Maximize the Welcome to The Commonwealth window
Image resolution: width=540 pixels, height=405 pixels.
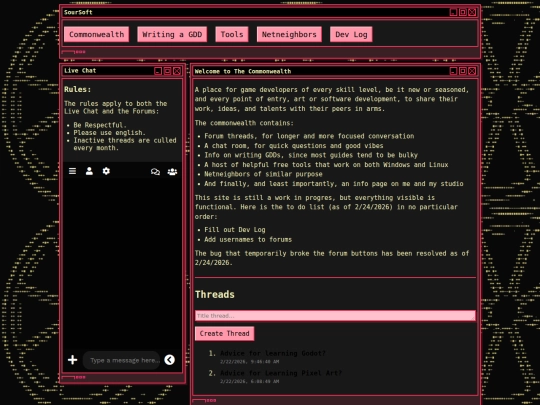463,71
